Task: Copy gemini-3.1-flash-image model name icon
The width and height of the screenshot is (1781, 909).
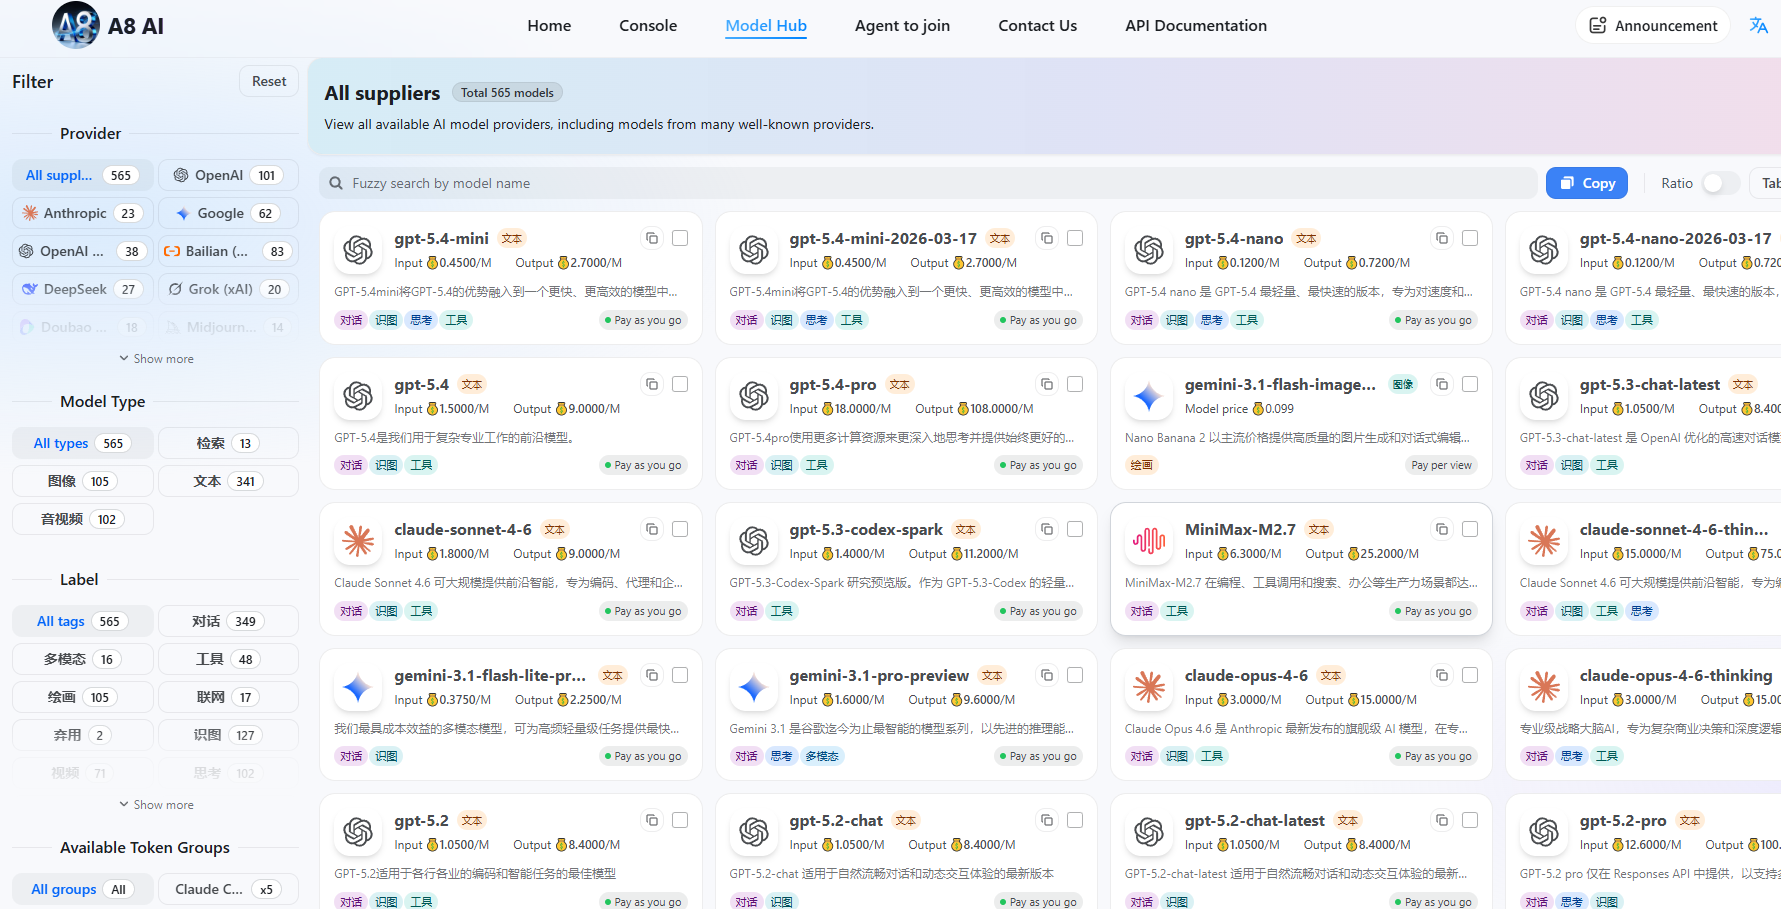Action: pyautogui.click(x=1442, y=384)
